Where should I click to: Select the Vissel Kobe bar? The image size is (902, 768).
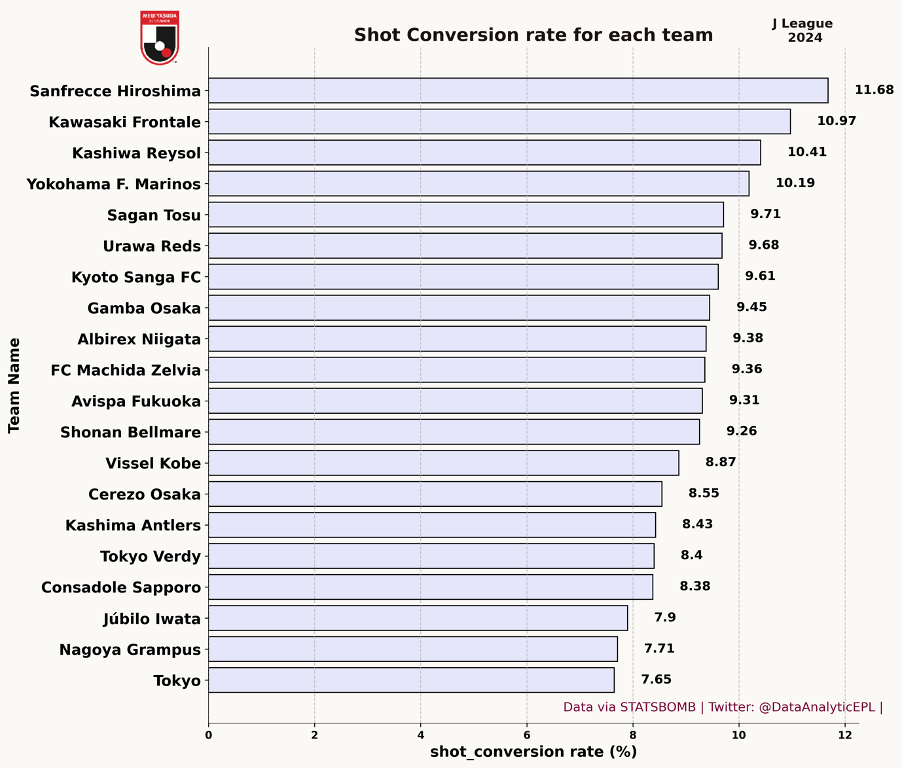coord(443,463)
